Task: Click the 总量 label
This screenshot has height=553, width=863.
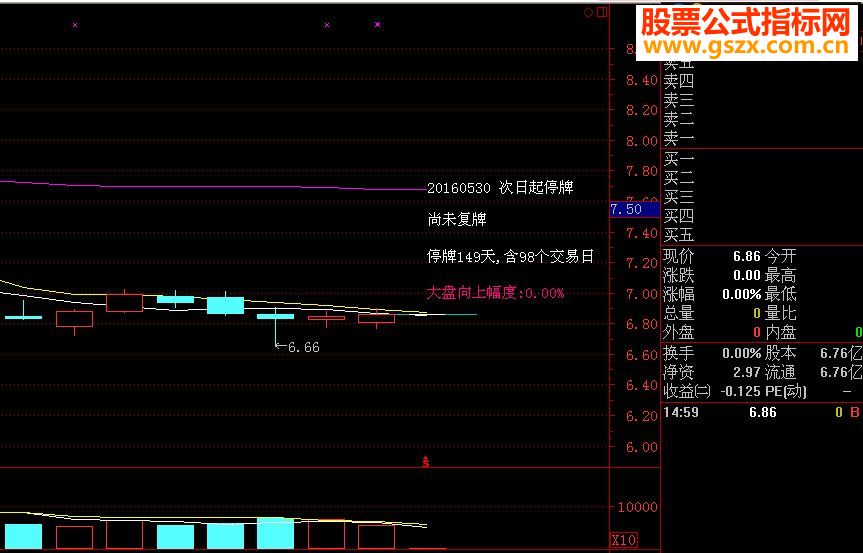Action: pos(679,313)
